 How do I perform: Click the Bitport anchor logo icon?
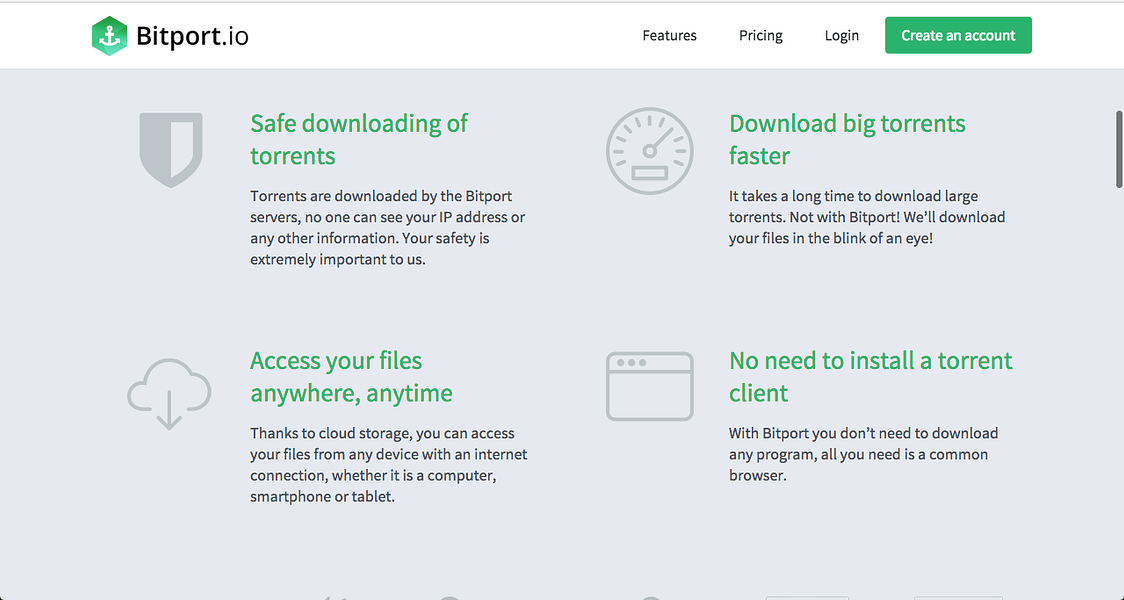click(109, 36)
